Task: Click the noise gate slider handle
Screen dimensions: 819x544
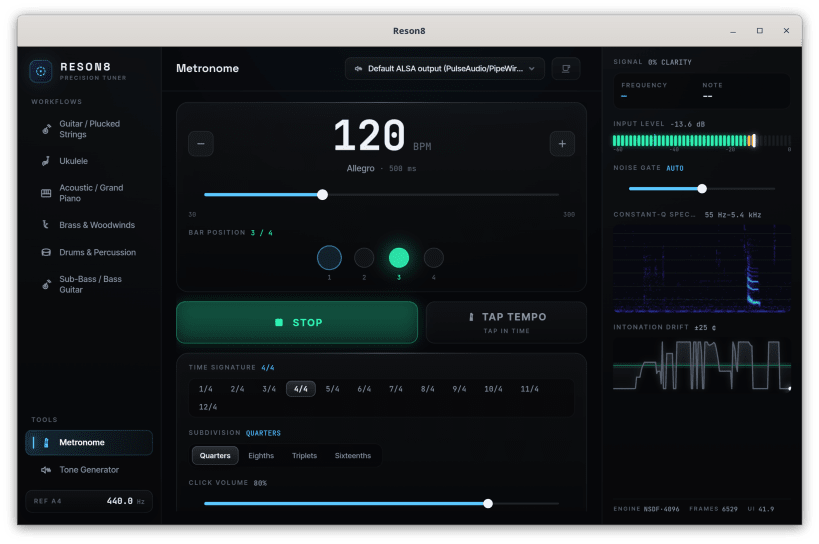Action: 703,188
